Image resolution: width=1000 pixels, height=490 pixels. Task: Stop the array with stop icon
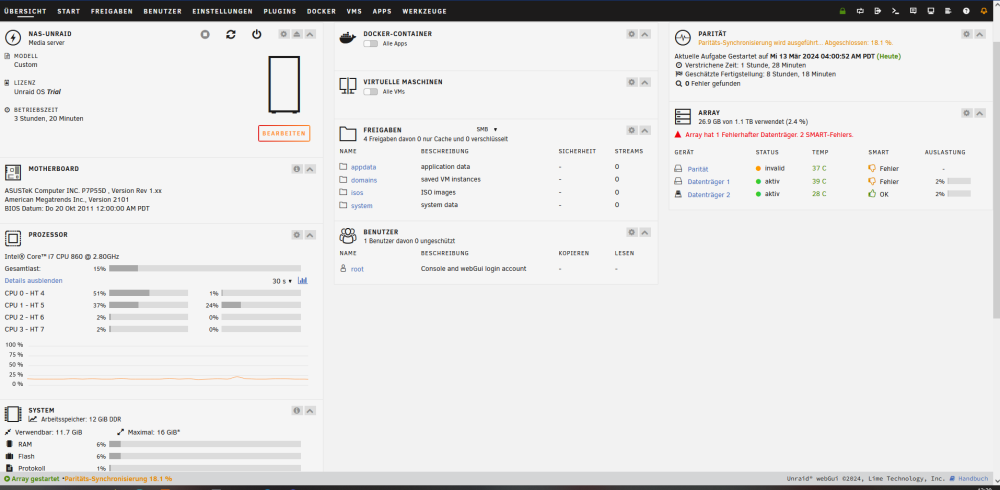point(205,34)
